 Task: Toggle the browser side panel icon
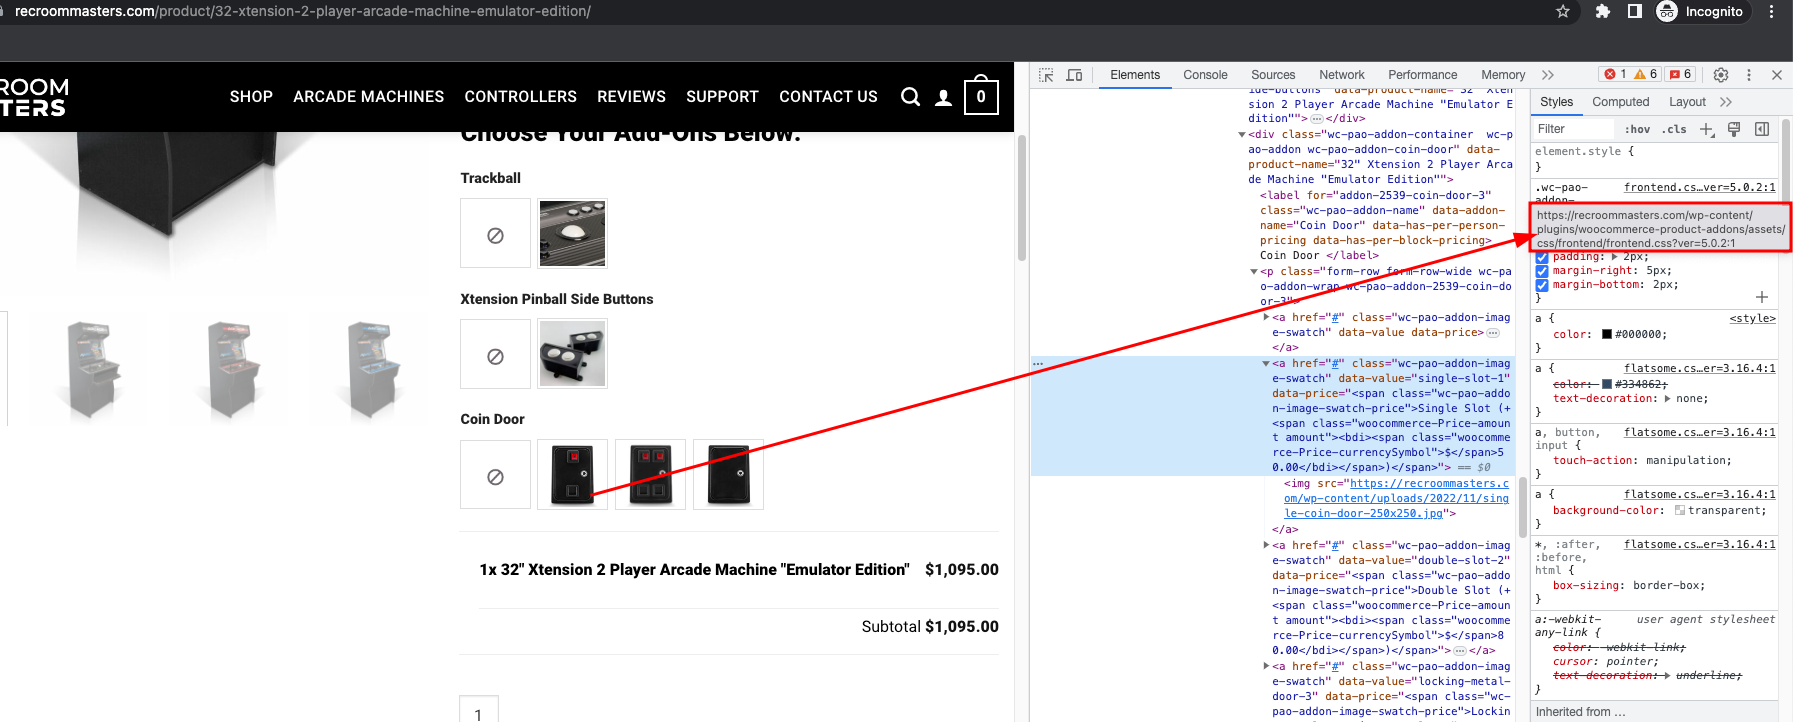coord(1635,11)
